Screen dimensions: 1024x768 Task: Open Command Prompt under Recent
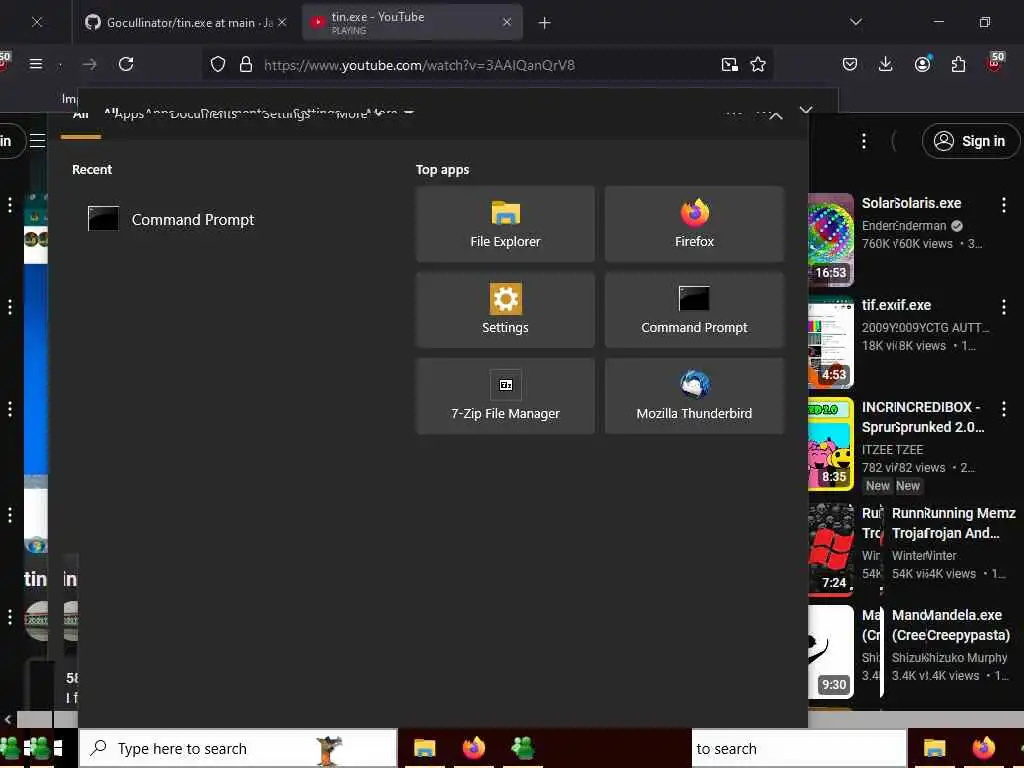tap(171, 219)
